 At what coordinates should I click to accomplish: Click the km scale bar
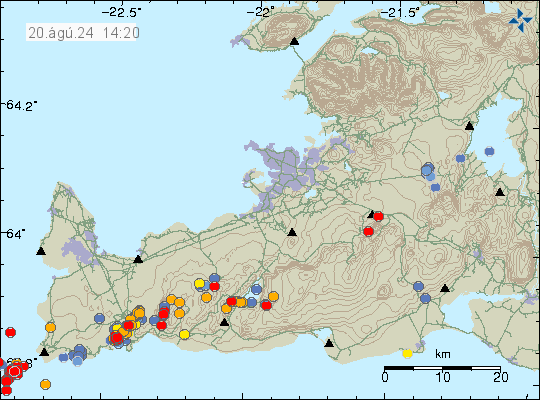point(443,368)
